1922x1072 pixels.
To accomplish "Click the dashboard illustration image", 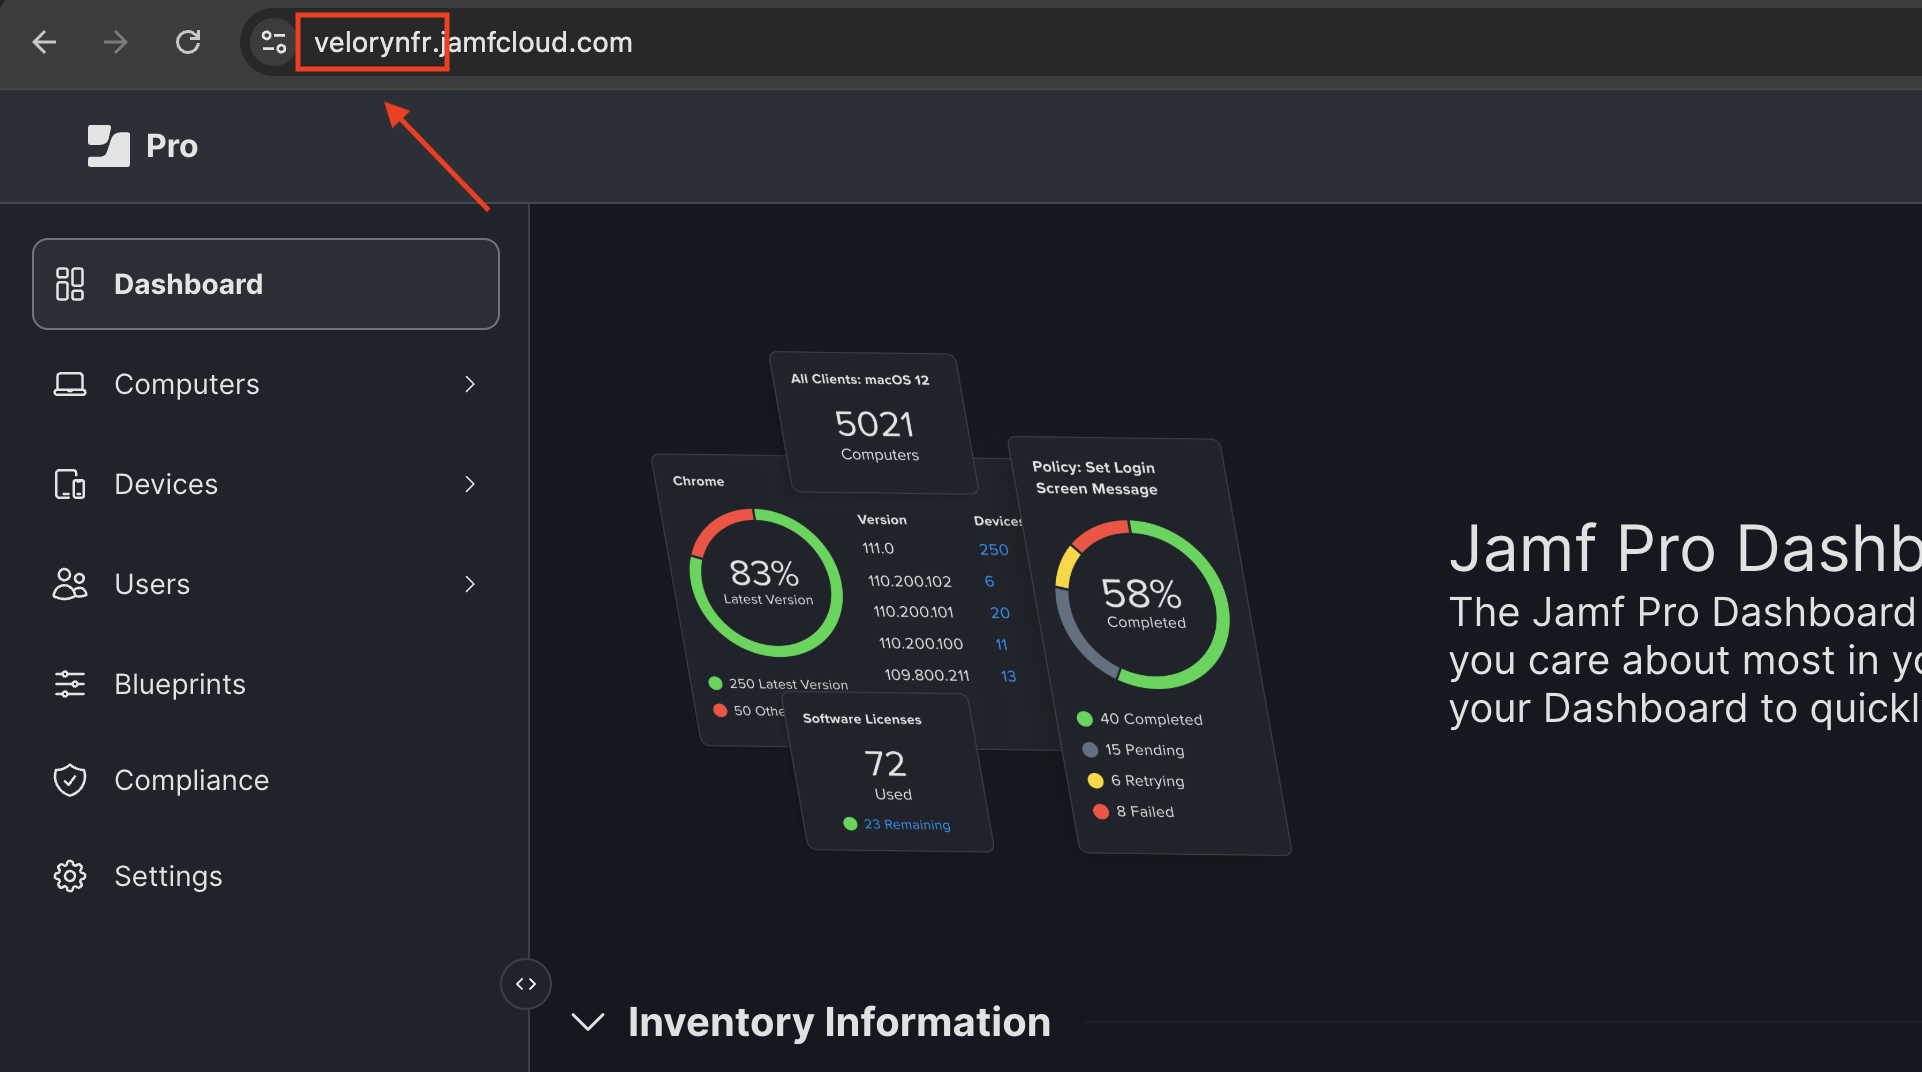I will 971,603.
